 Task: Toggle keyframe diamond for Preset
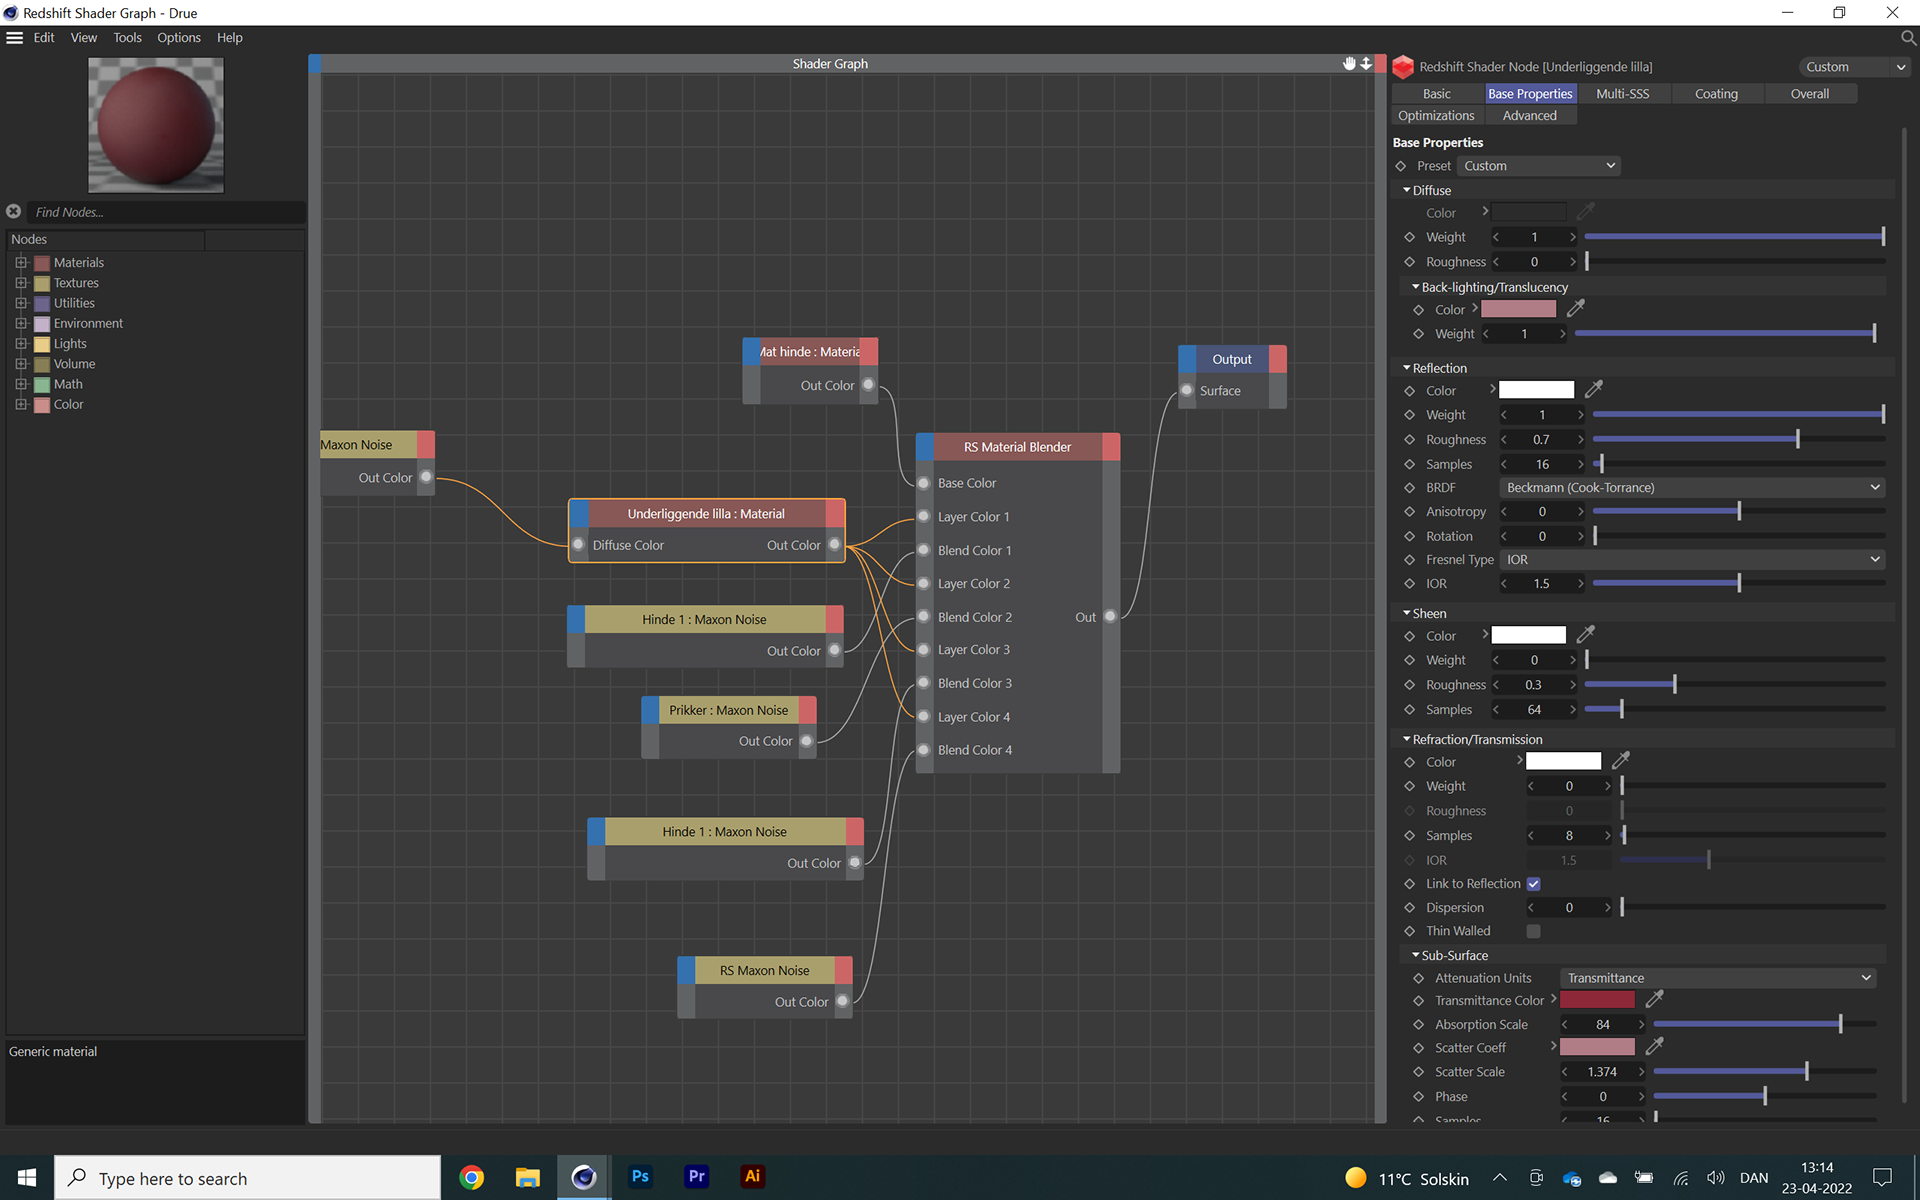click(1400, 166)
